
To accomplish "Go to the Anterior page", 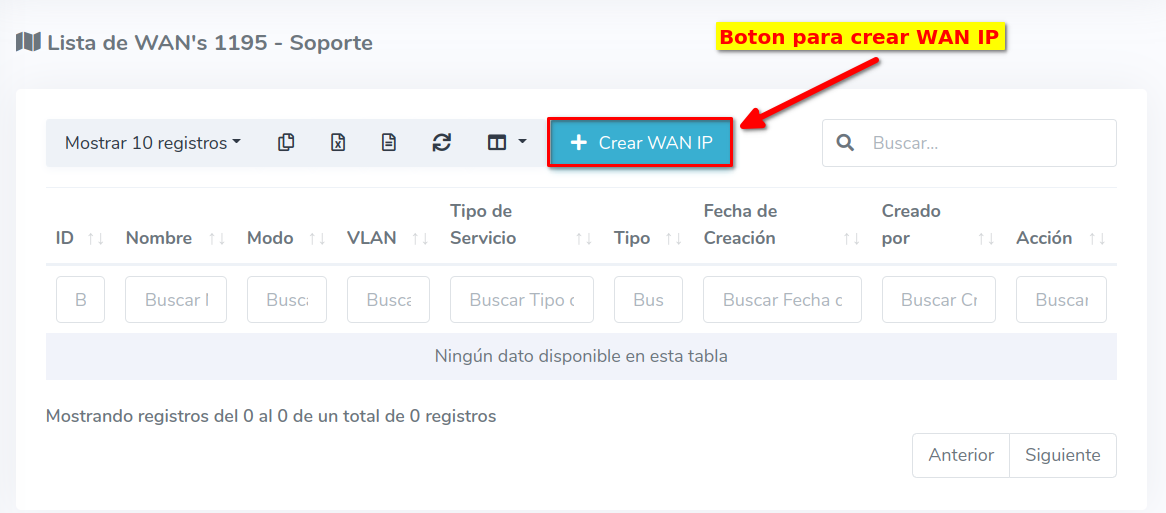I will 960,455.
